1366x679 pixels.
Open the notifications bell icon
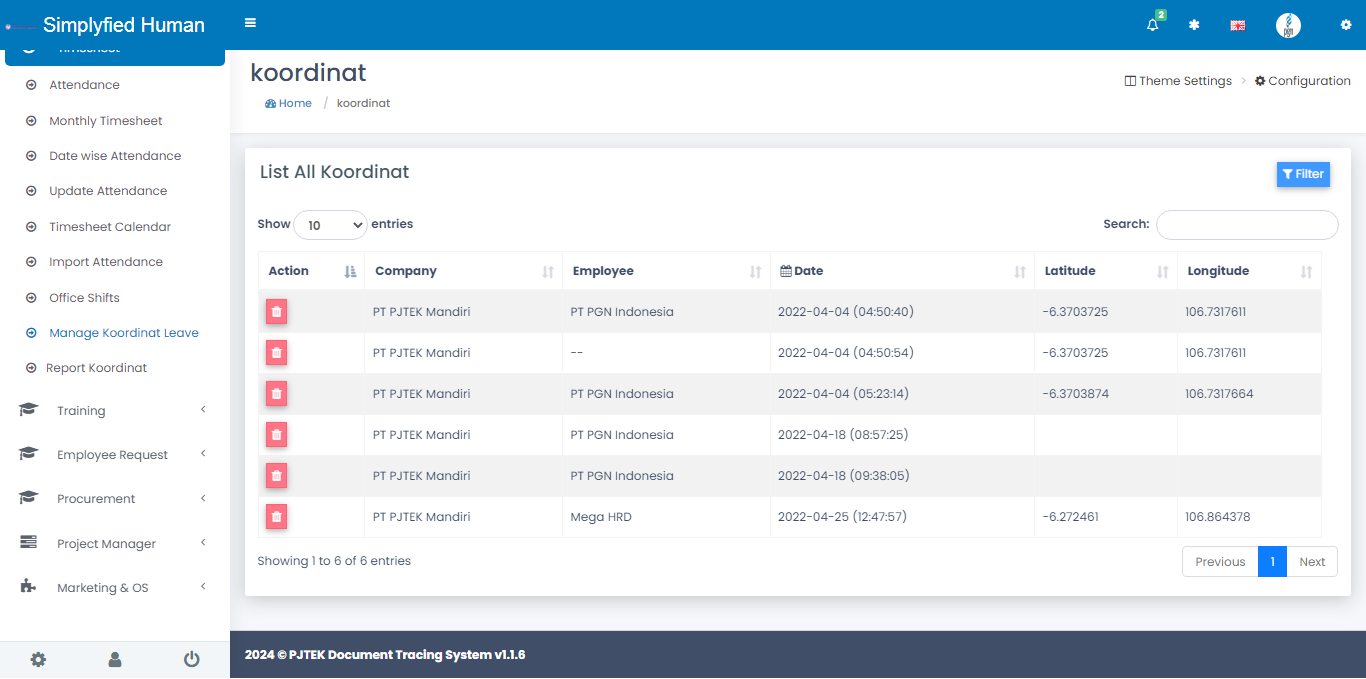pyautogui.click(x=1153, y=25)
